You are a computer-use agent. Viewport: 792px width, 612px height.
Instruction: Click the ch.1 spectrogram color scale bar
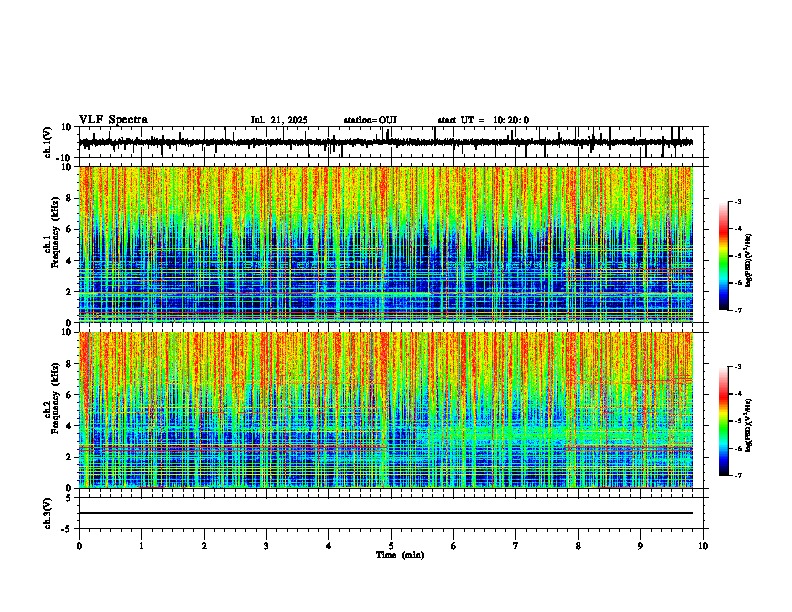(723, 256)
